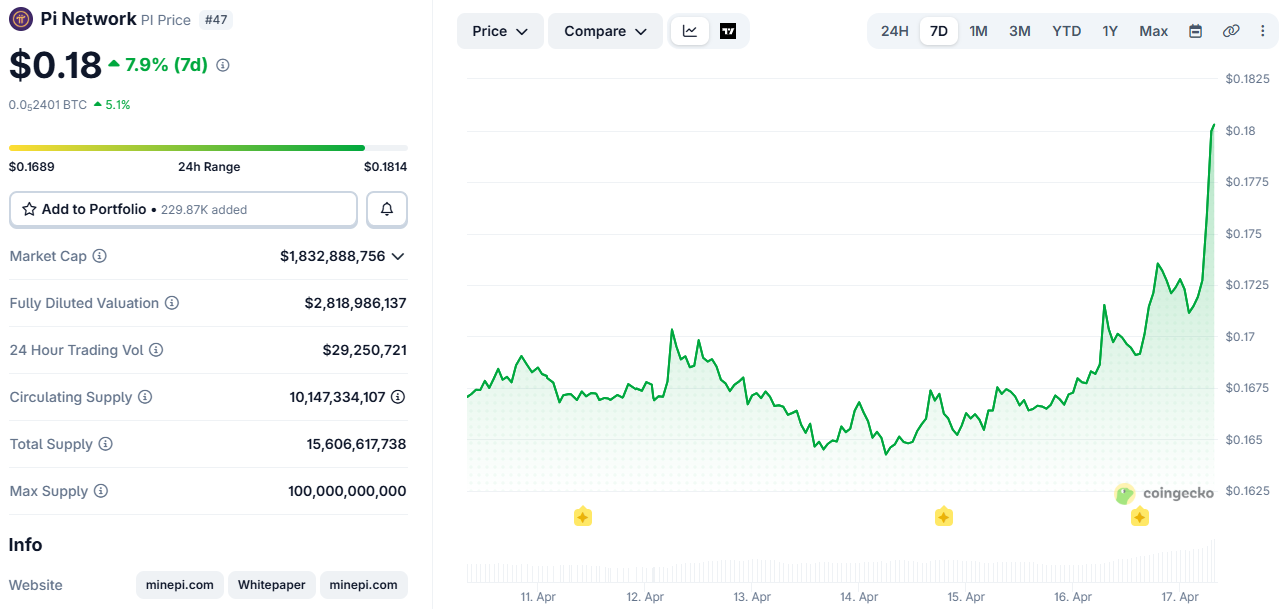The image size is (1280, 609).
Task: Select the line chart view icon
Action: click(689, 31)
